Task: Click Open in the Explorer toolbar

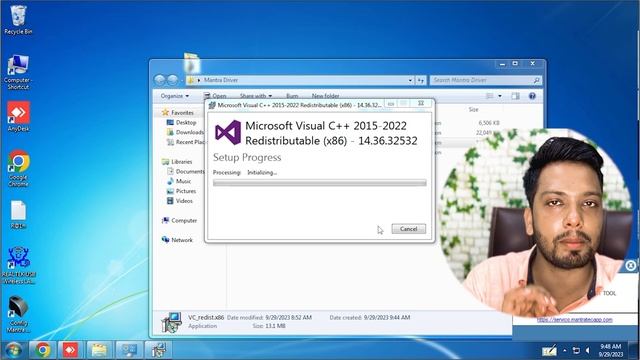Action: (215, 96)
